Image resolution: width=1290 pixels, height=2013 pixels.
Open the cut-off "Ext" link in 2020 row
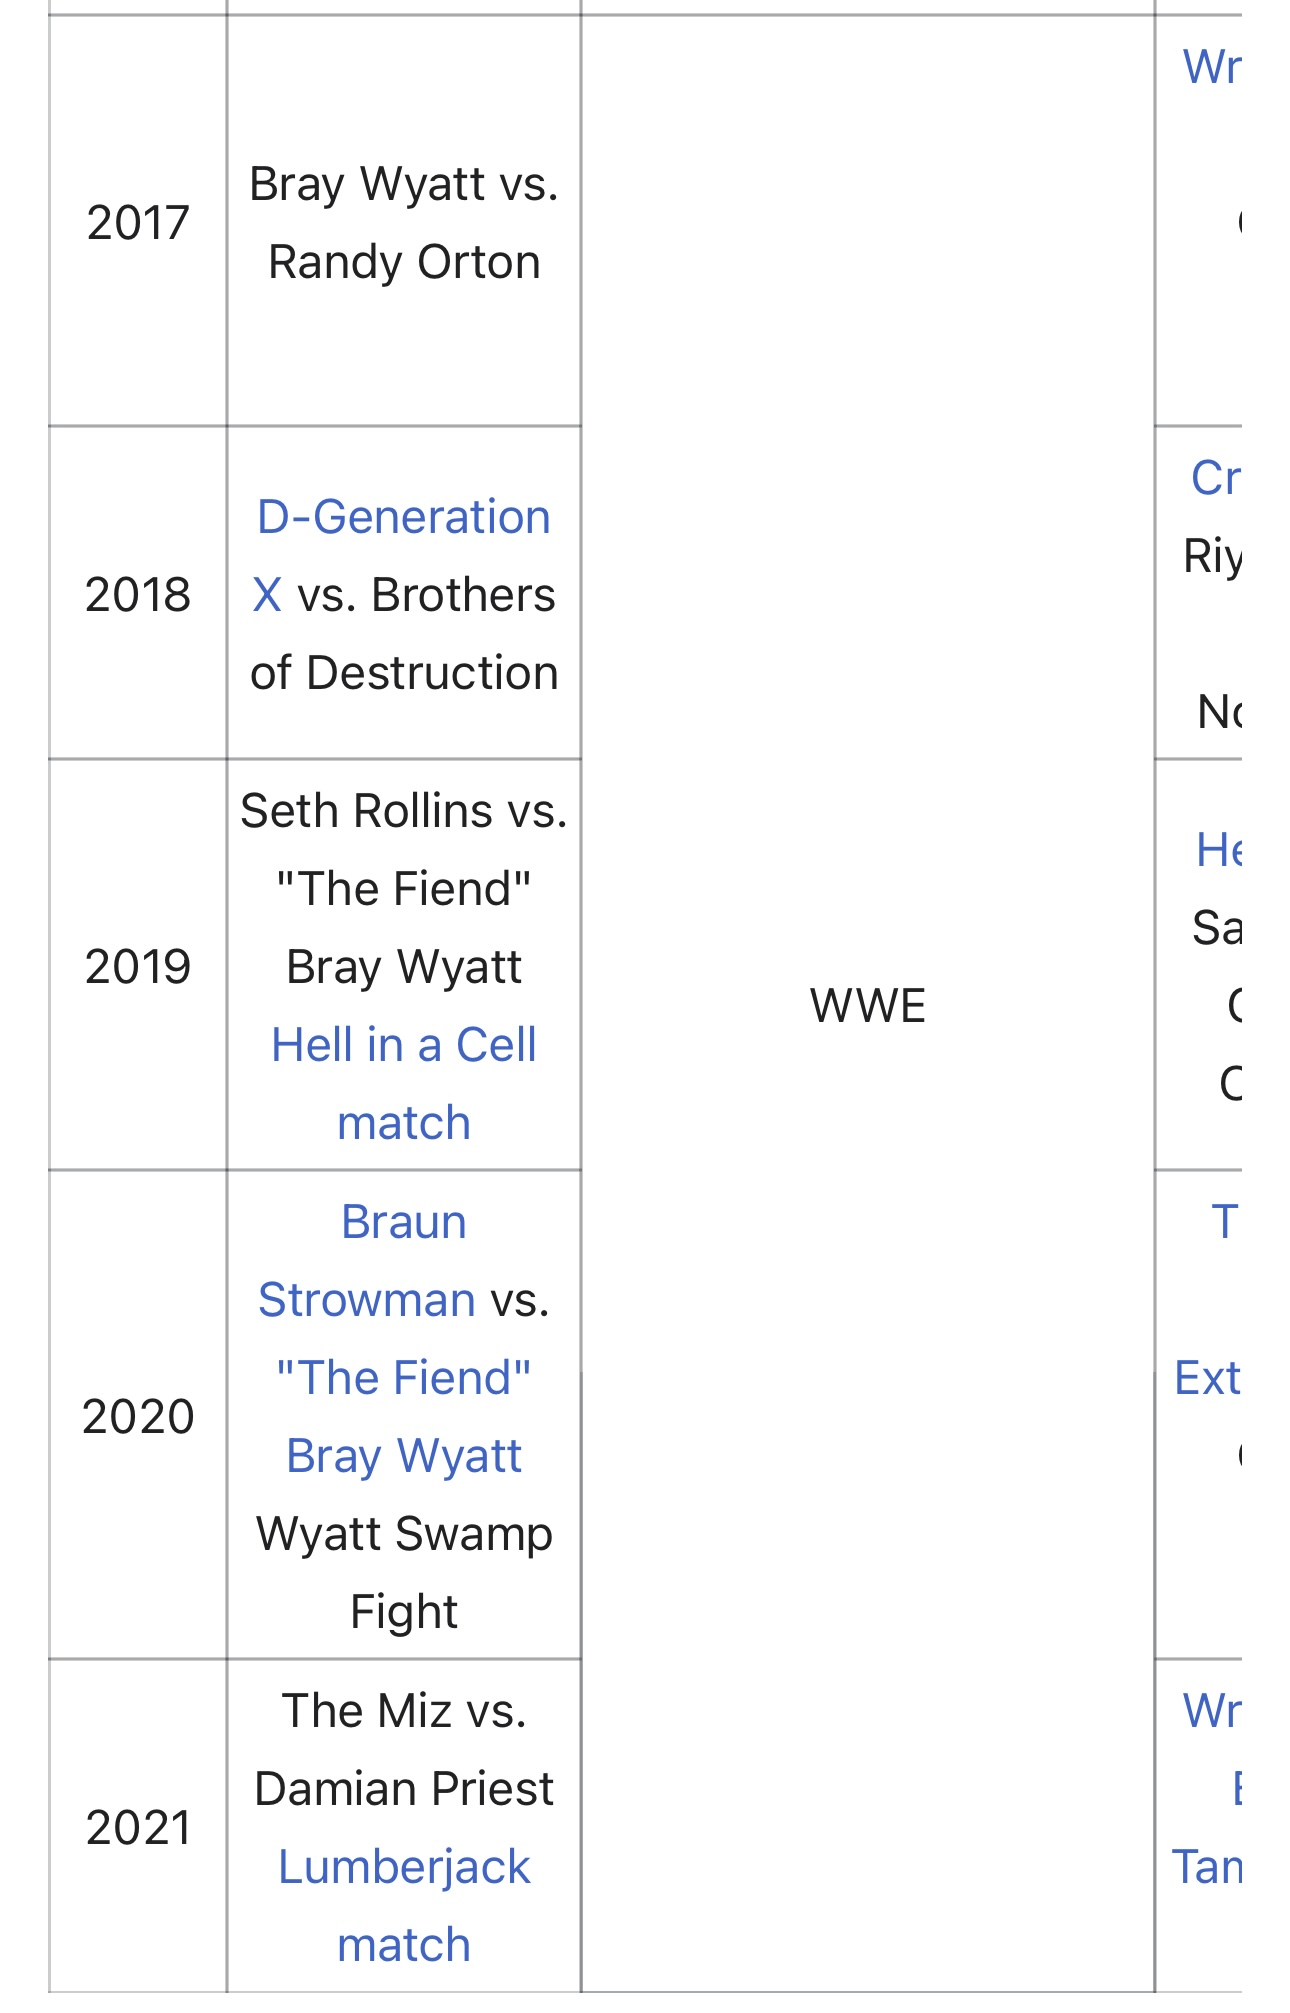pyautogui.click(x=1208, y=1378)
